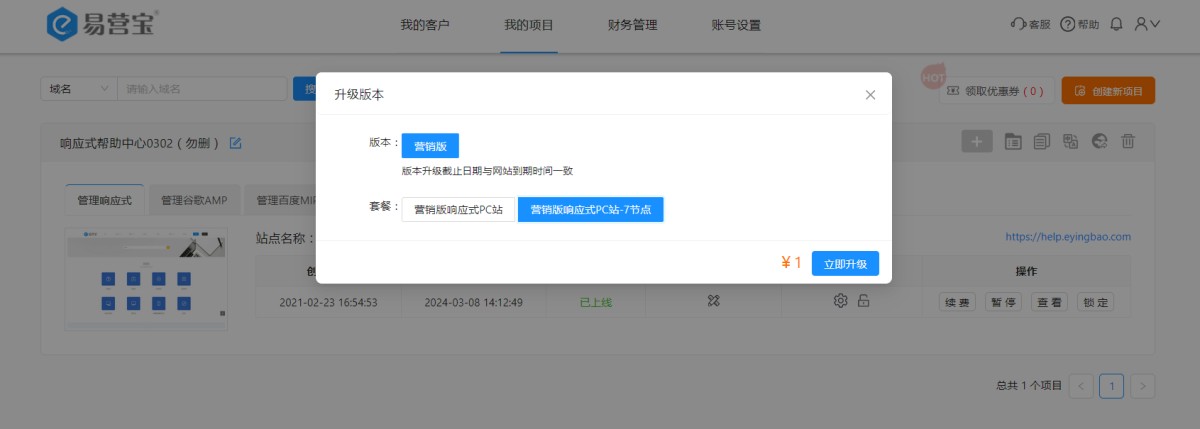
Task: Click the 续费 button
Action: (958, 302)
